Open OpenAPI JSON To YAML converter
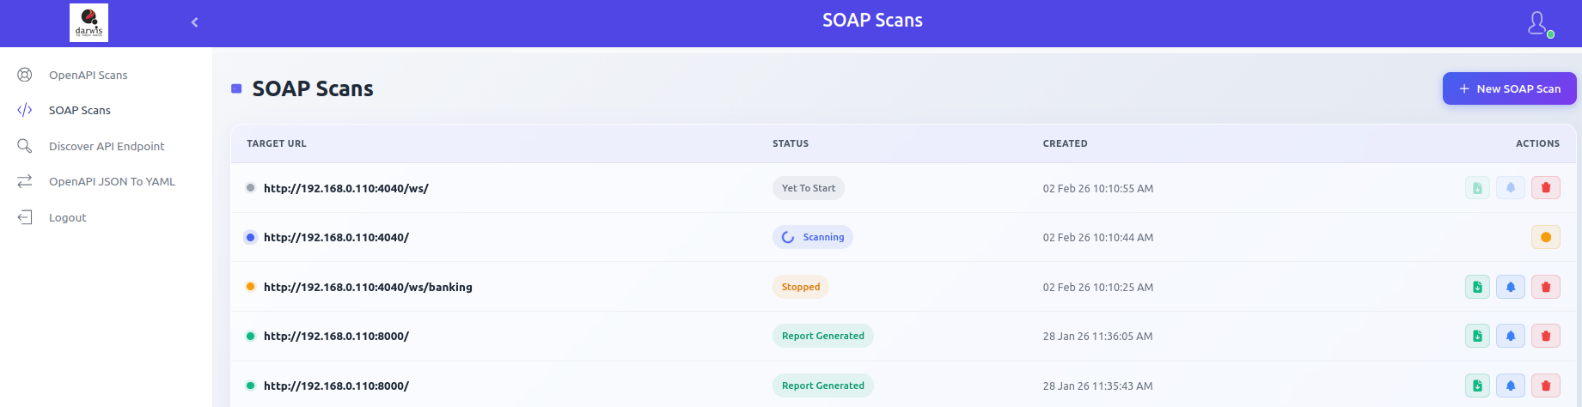The image size is (1582, 407). 112,181
